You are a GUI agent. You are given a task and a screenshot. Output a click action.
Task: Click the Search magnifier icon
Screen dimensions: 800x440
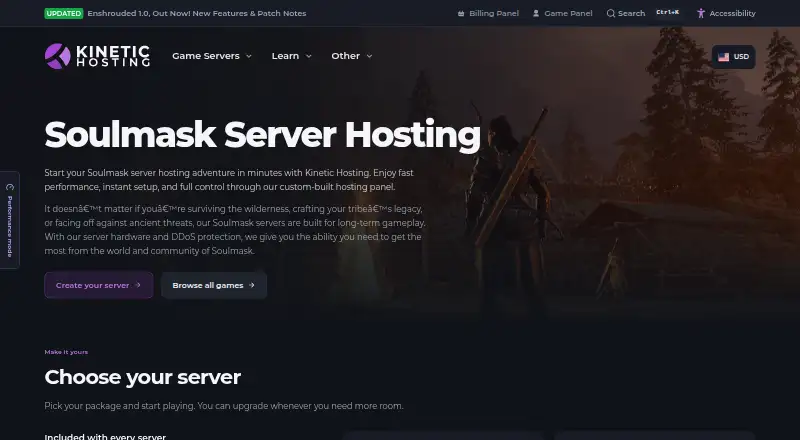point(610,14)
